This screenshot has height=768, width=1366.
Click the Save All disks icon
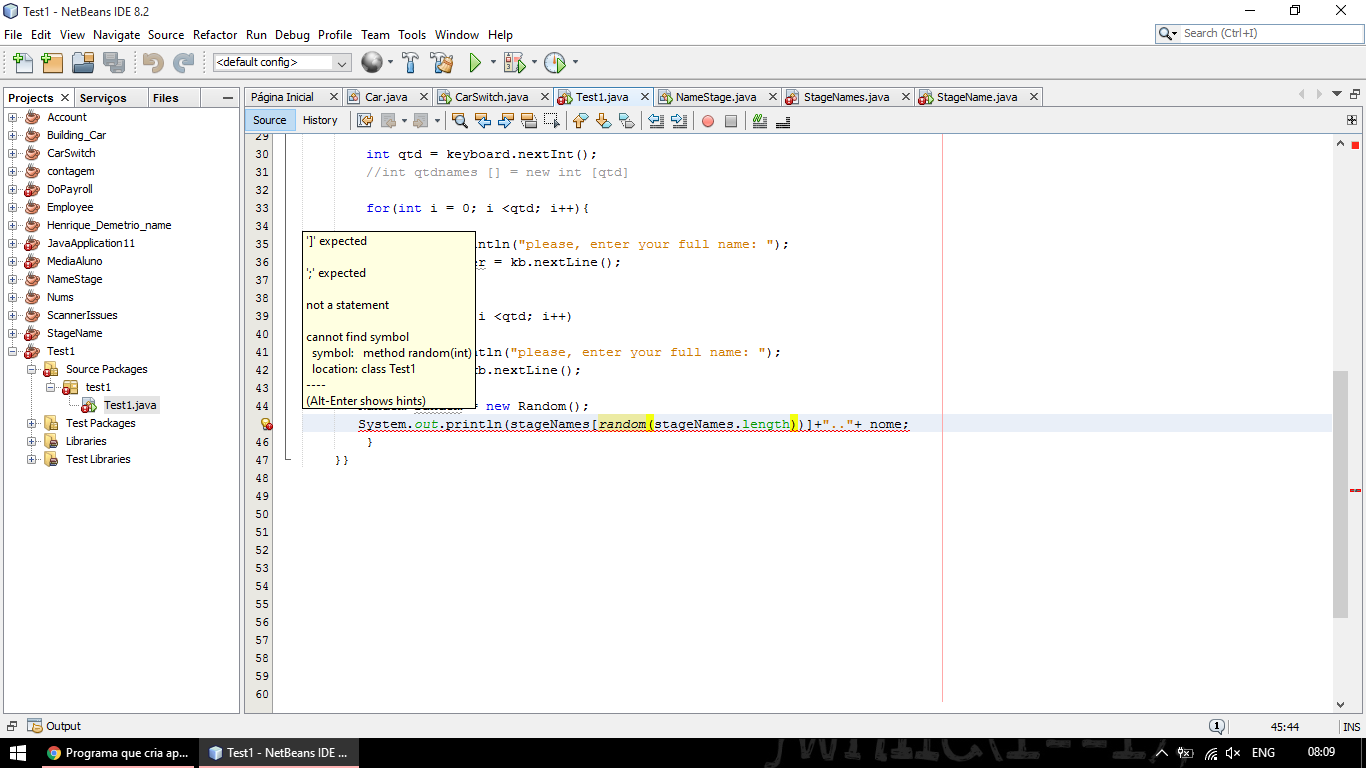[114, 63]
